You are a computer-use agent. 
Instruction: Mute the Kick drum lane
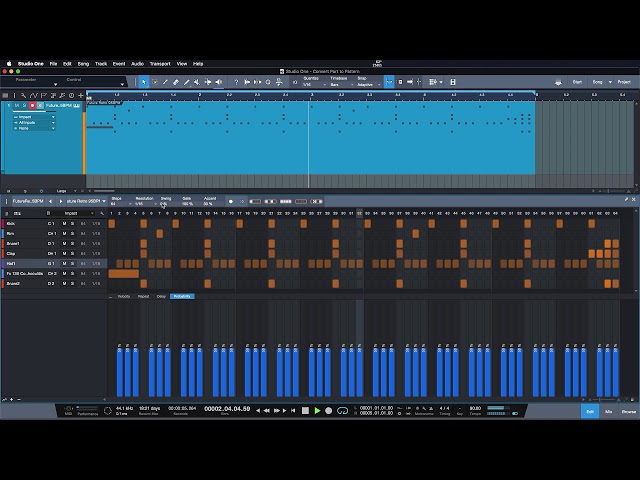coord(64,224)
